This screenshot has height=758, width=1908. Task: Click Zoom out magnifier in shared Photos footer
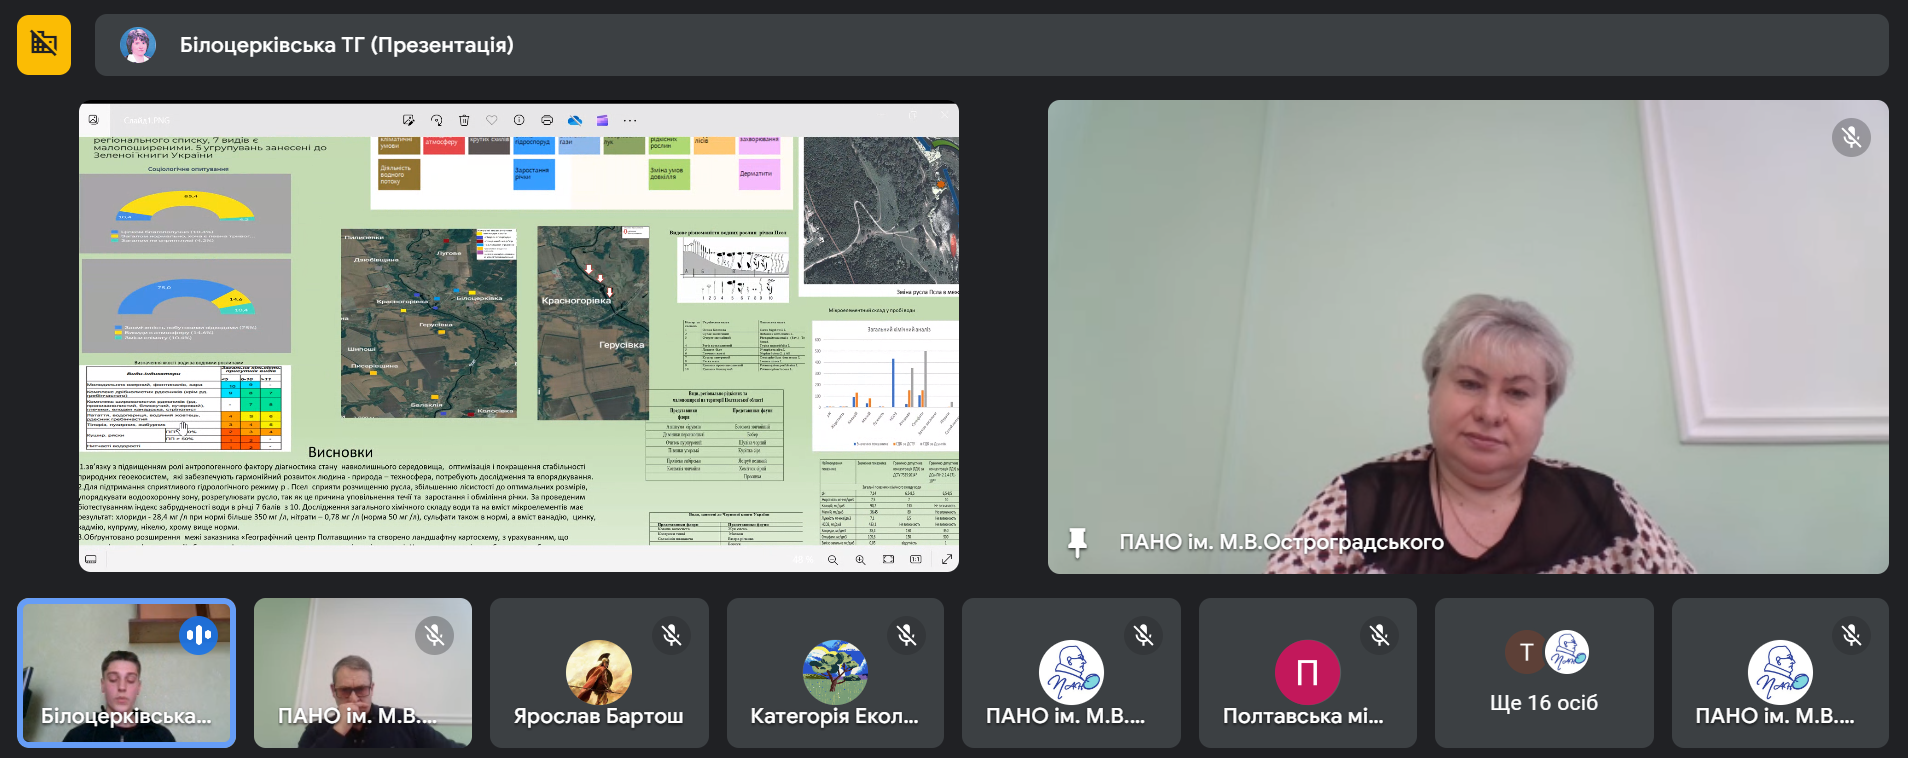832,560
